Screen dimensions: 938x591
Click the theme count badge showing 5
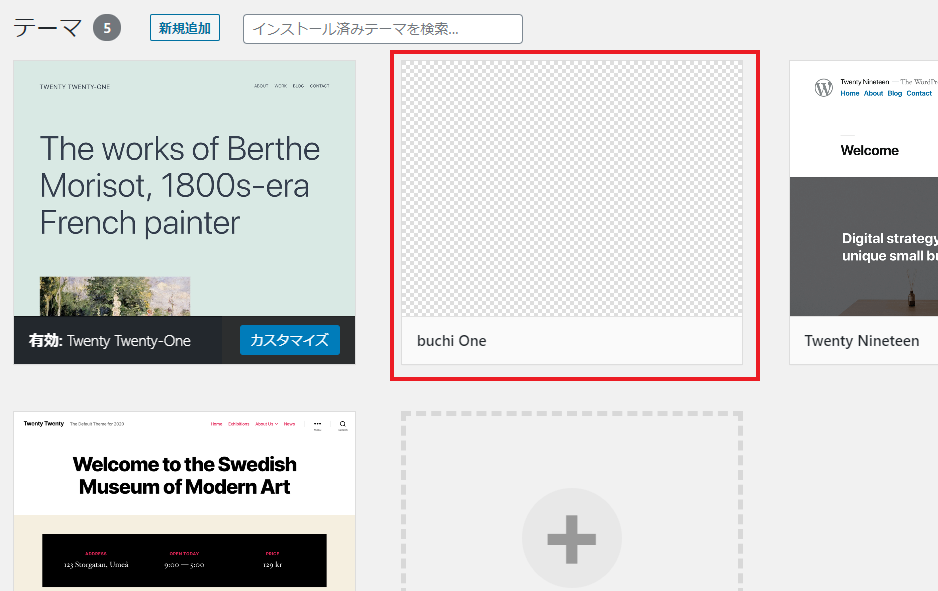pos(107,28)
